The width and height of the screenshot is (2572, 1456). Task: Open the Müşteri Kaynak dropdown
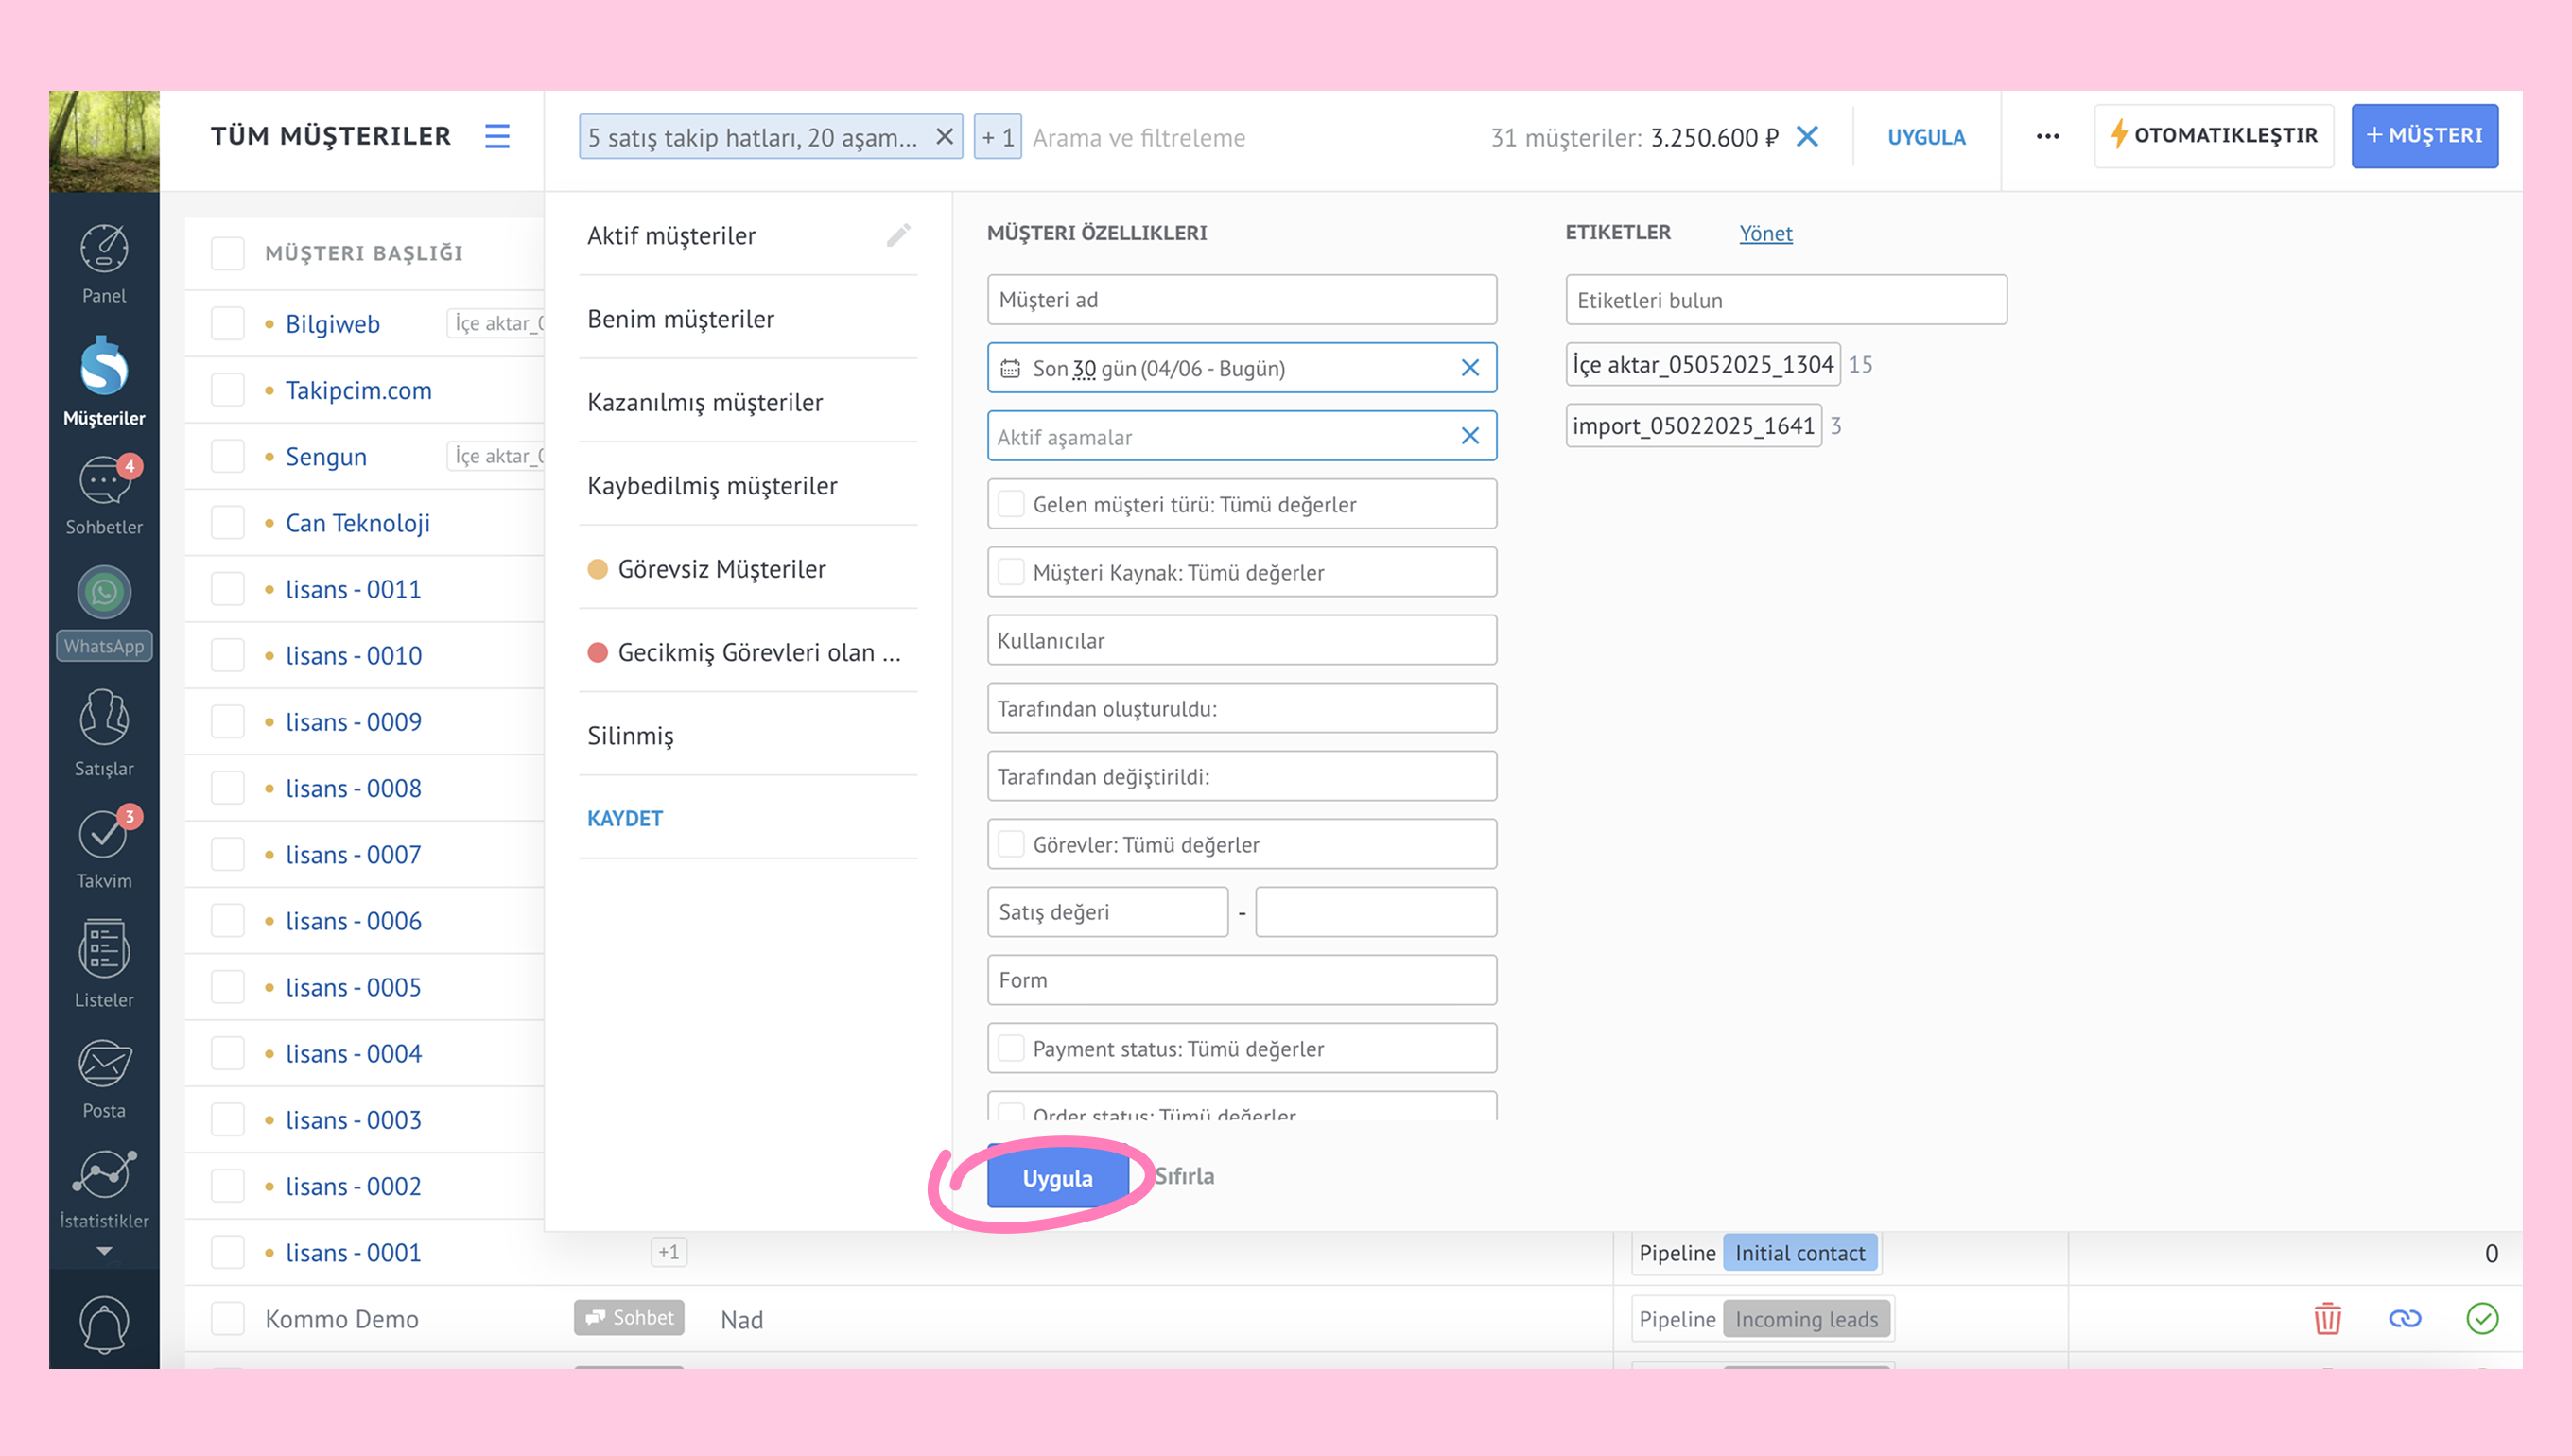click(1241, 572)
